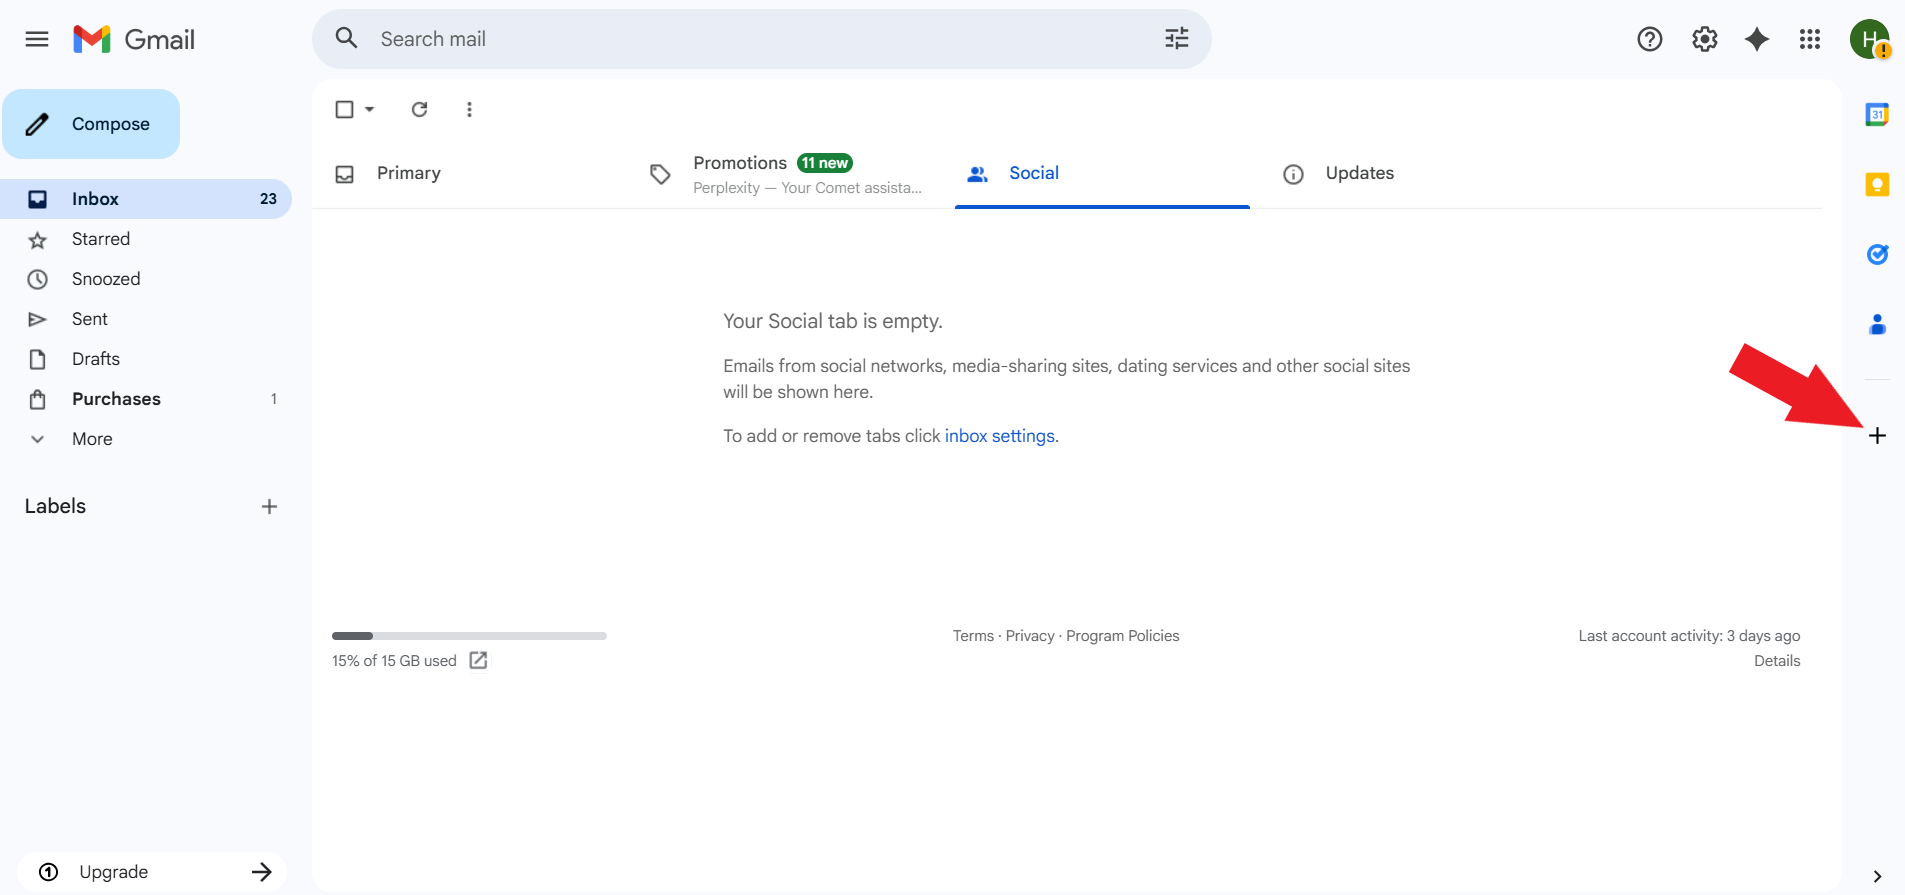This screenshot has height=895, width=1905.
Task: Click the Labels heading
Action: (55, 506)
